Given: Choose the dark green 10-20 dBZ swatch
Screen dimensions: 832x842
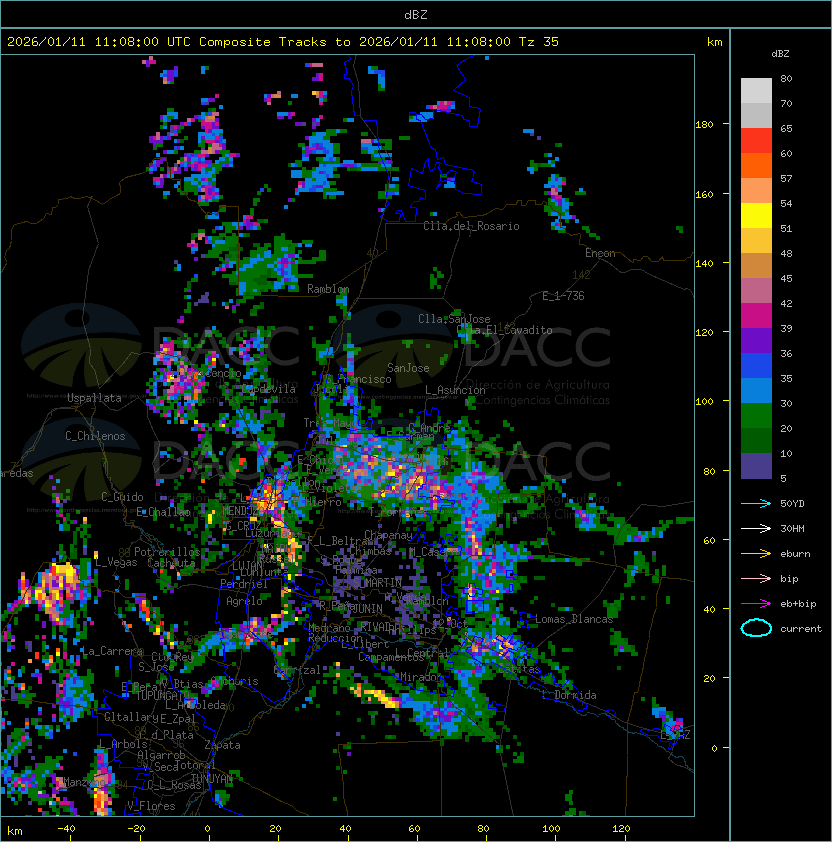Looking at the screenshot, I should 756,441.
